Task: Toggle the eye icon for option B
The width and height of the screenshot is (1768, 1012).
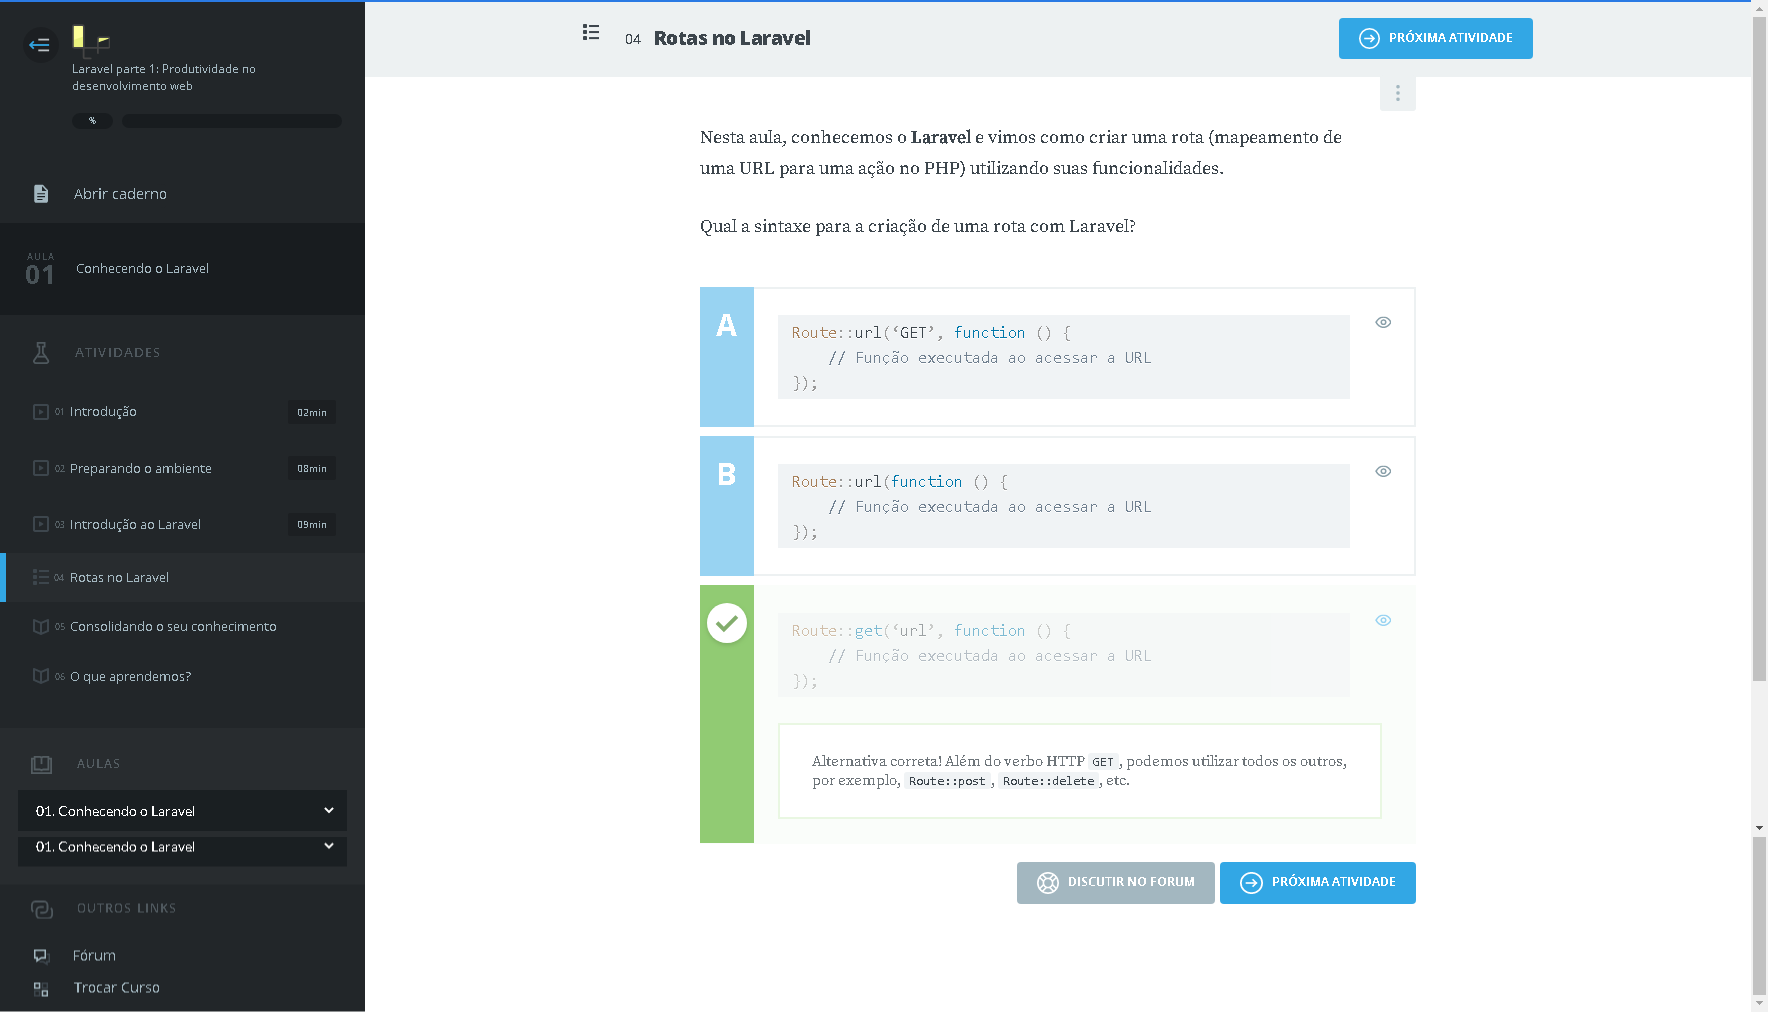Action: pos(1383,471)
